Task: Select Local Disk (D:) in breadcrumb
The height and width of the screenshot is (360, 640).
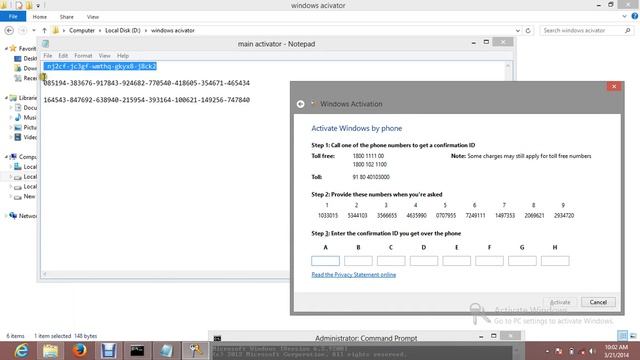Action: 122,31
